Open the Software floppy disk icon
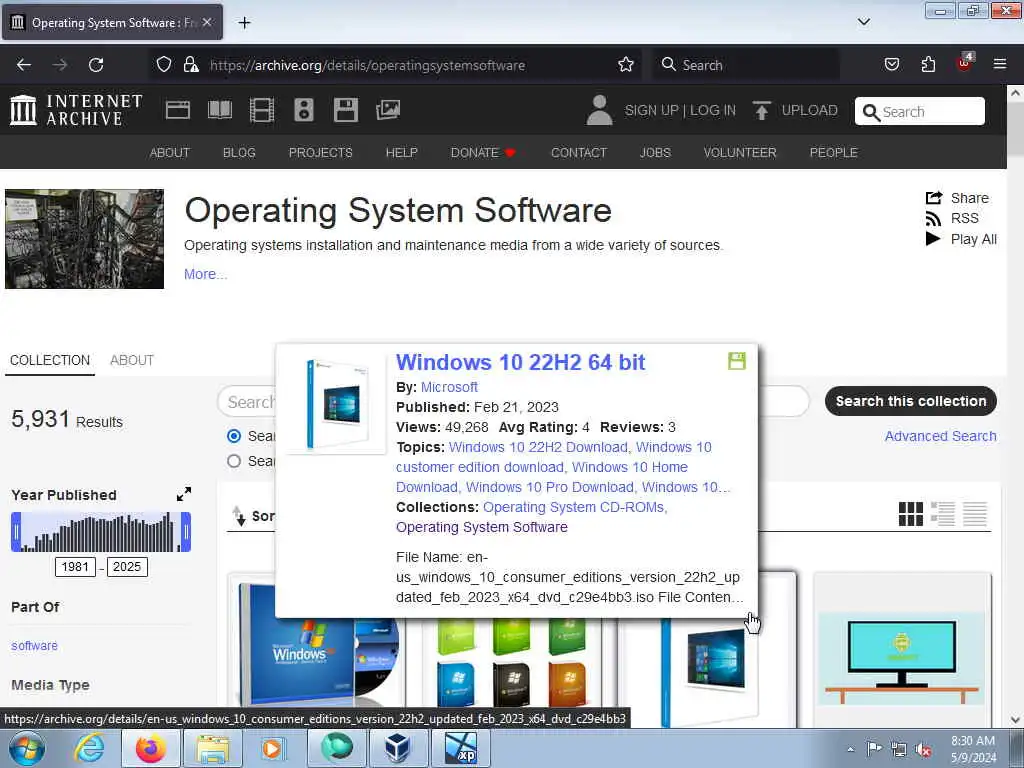Image resolution: width=1024 pixels, height=768 pixels. pos(345,110)
